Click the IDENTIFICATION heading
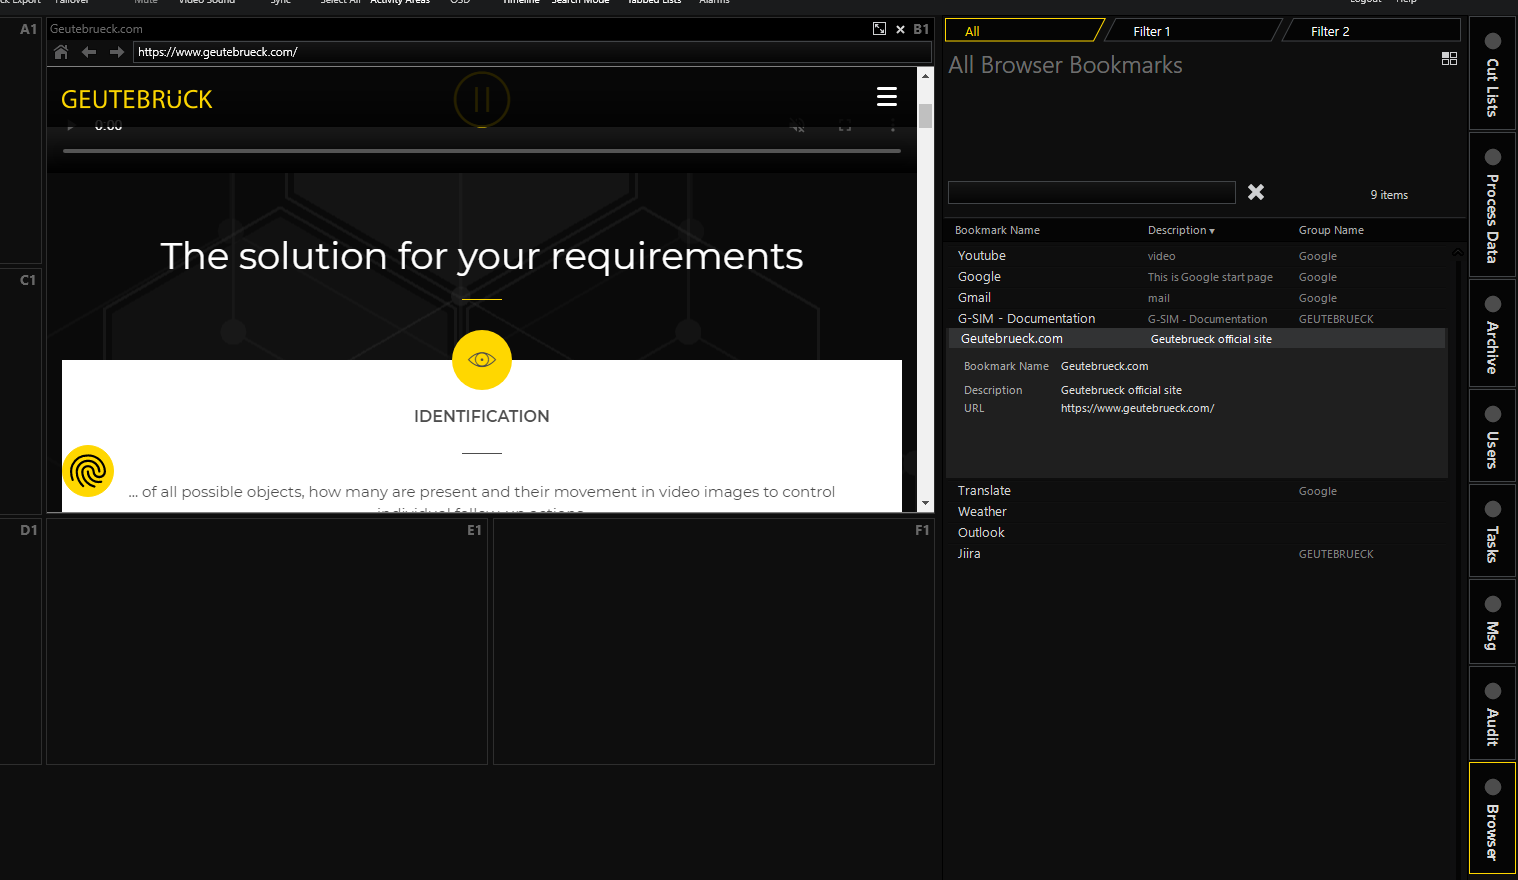 click(x=482, y=416)
